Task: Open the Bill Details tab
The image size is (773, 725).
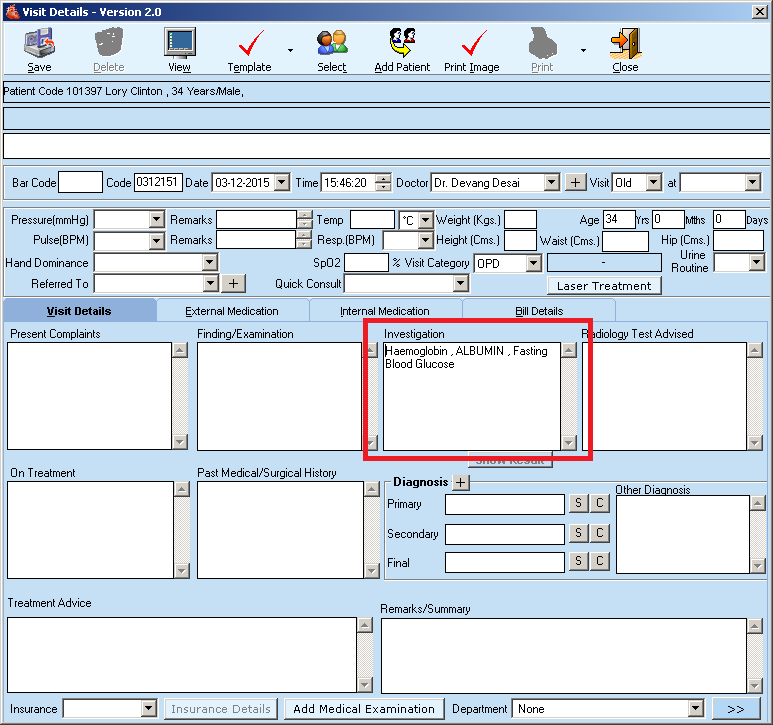Action: (539, 311)
